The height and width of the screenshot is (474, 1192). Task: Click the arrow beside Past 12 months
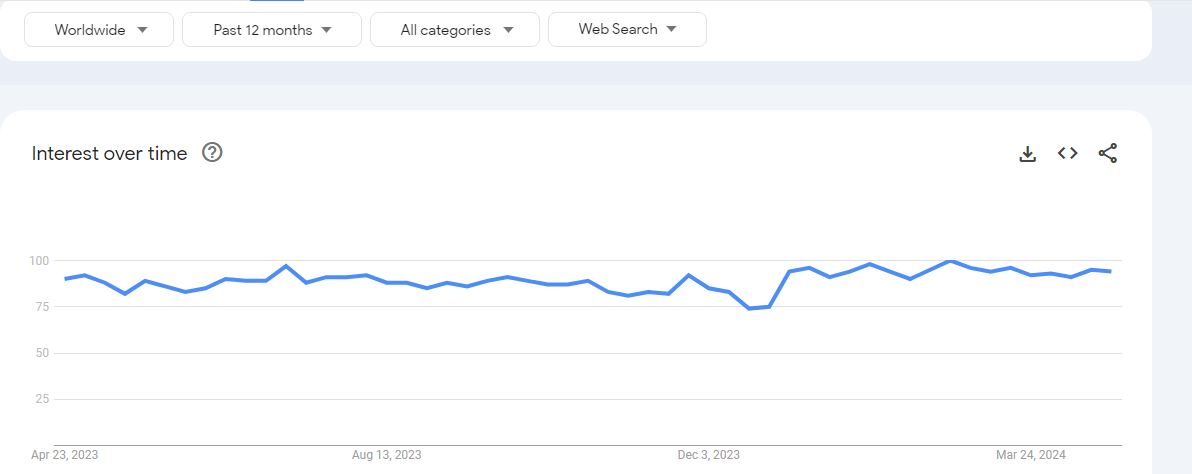point(326,30)
